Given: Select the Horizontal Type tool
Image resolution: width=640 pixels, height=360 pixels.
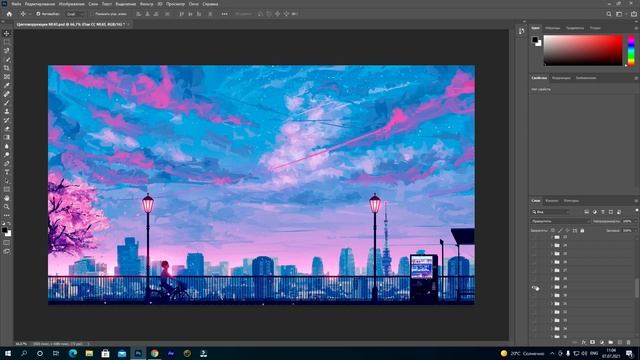Looking at the screenshot, I should pyautogui.click(x=7, y=172).
